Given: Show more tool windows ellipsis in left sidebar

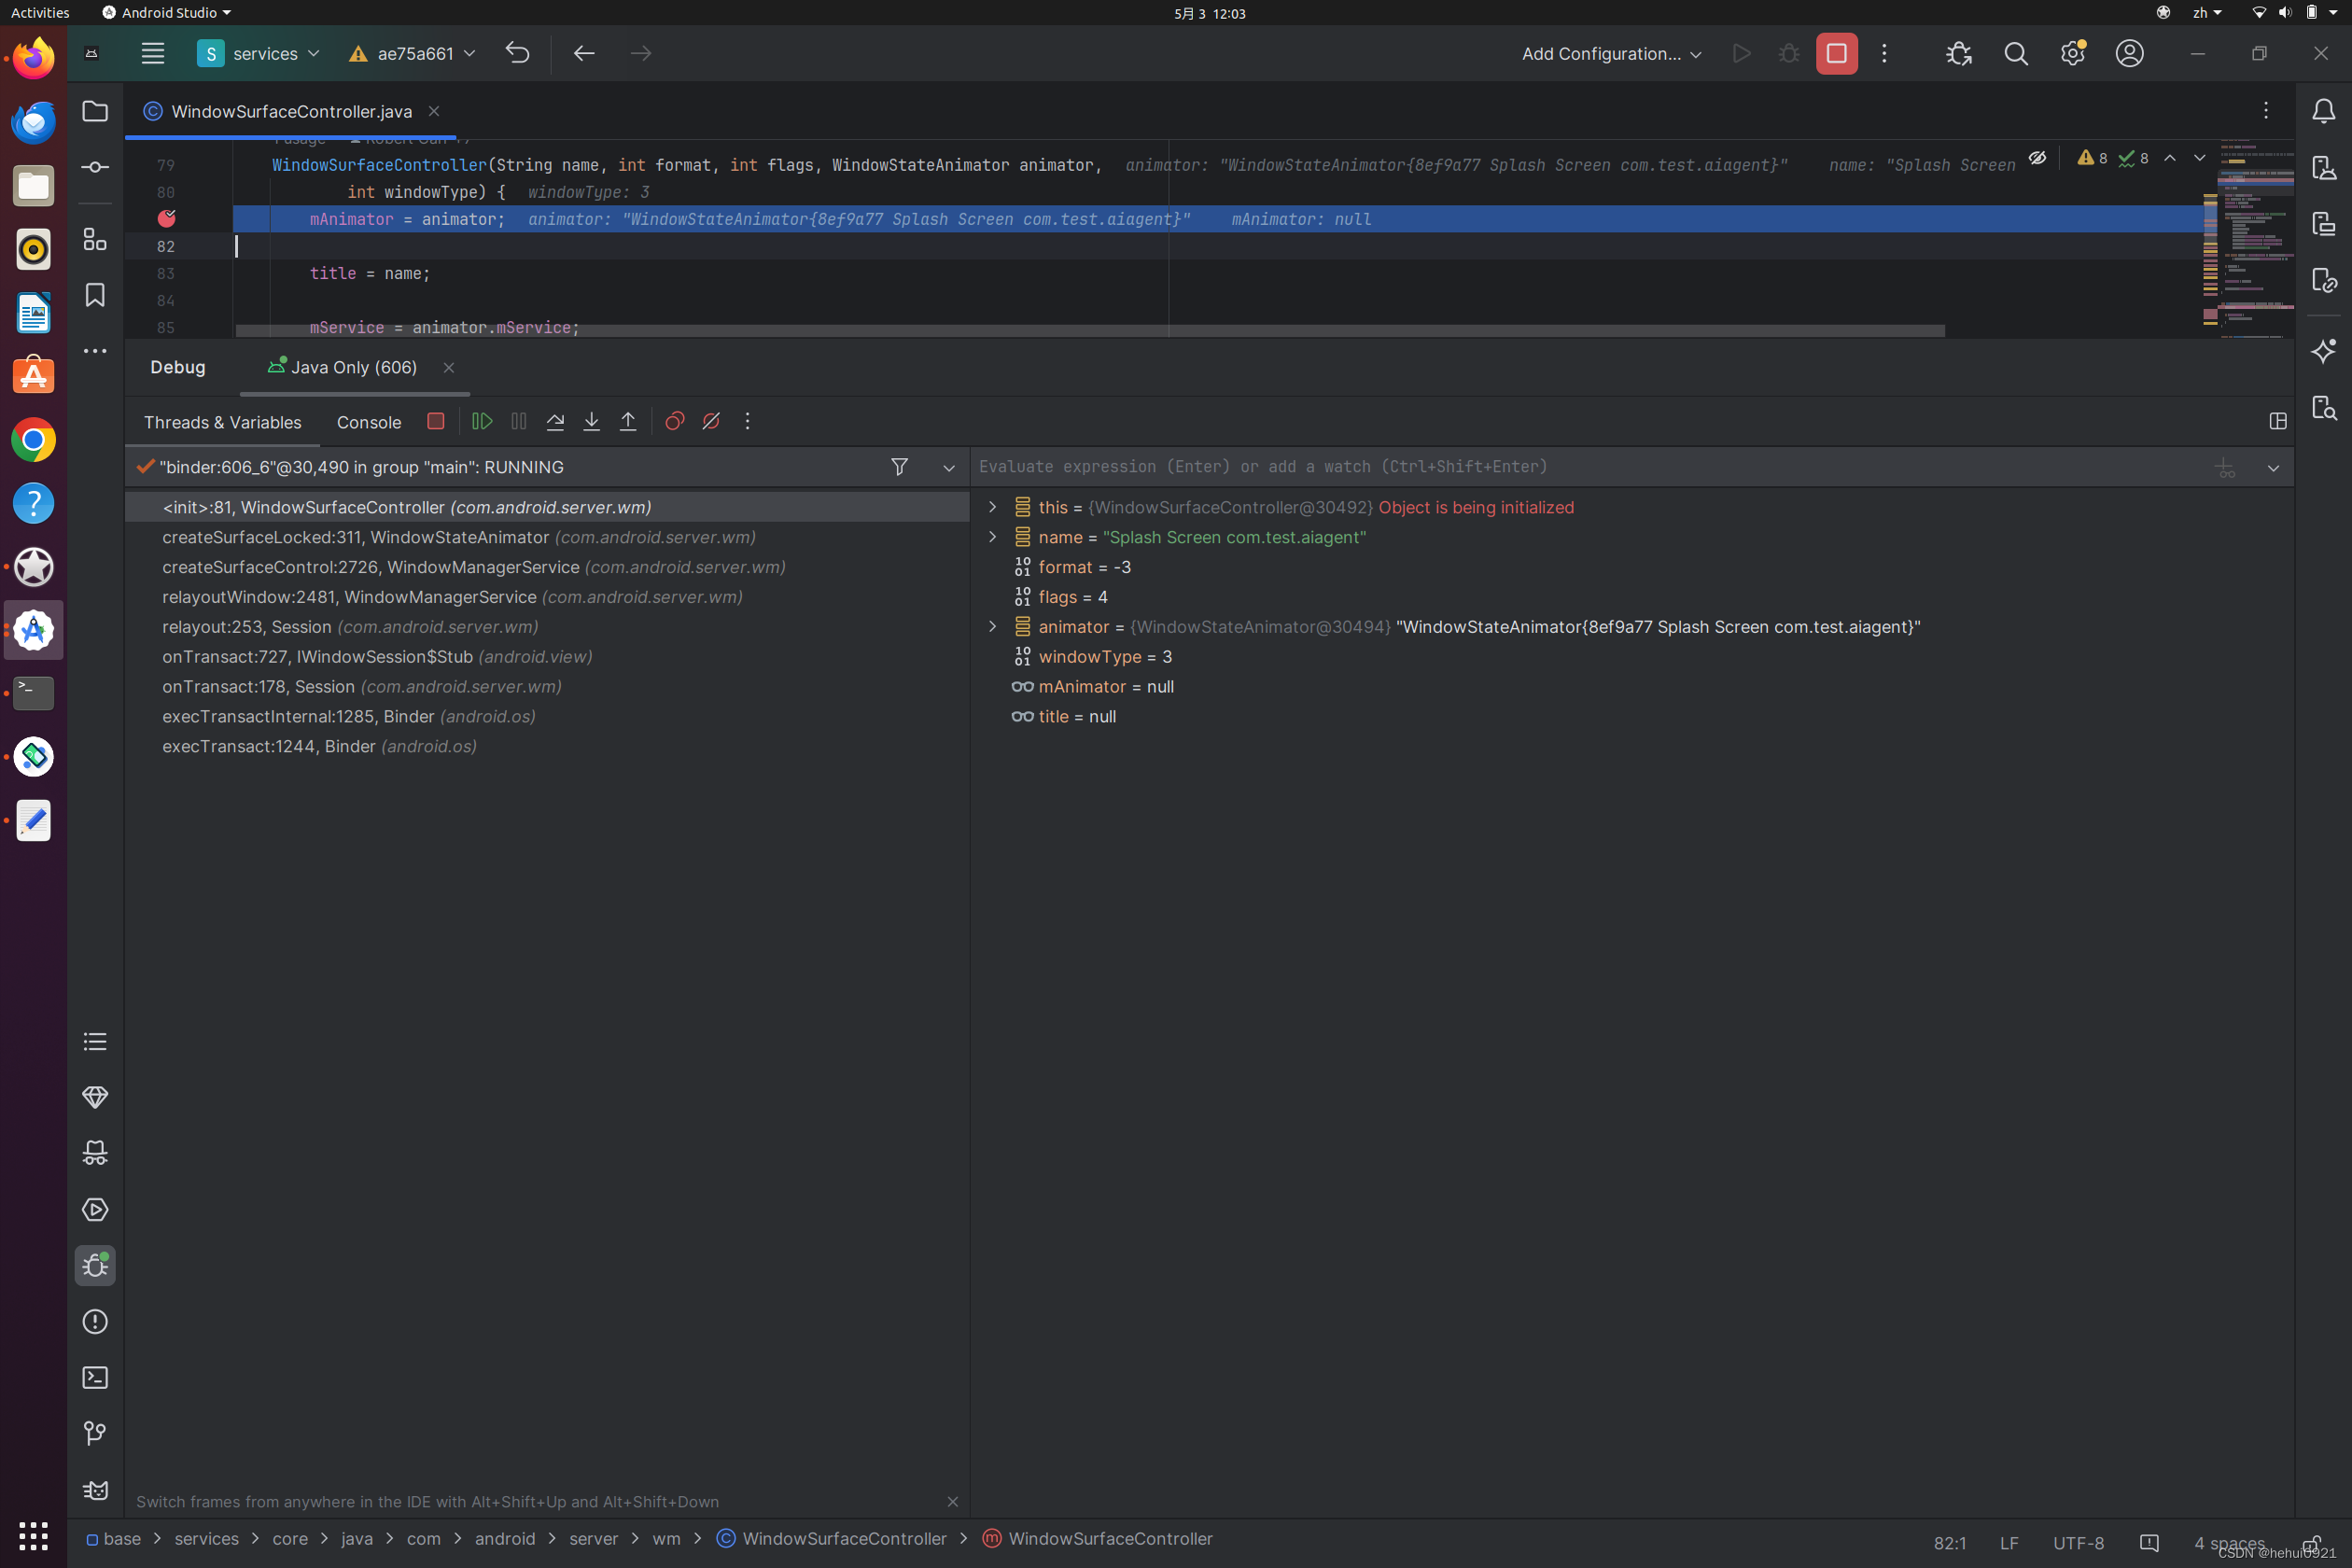Looking at the screenshot, I should (x=95, y=351).
